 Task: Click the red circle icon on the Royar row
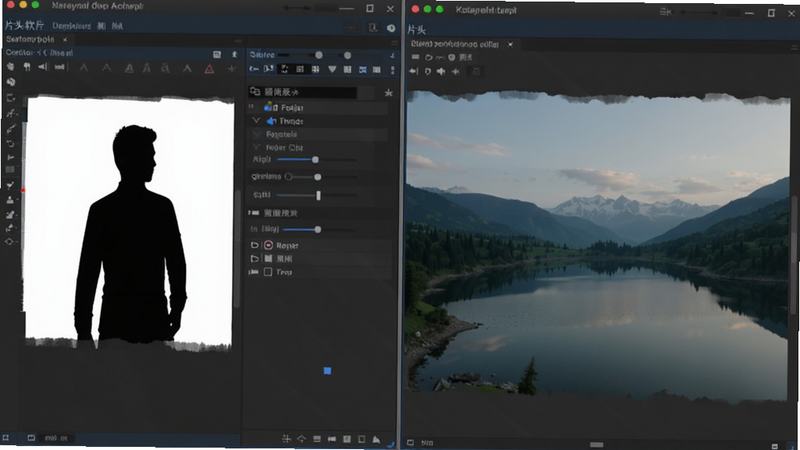coord(268,245)
